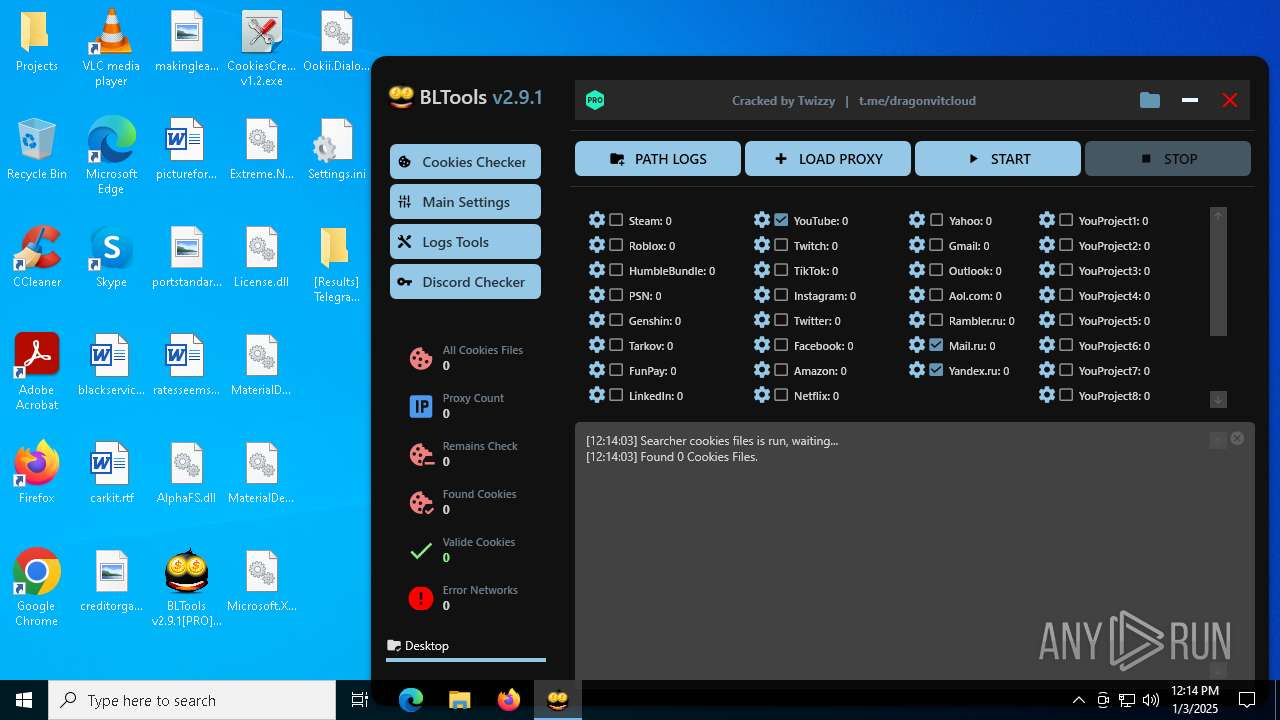Open settings gear for Yahoo
This screenshot has height=720, width=1280.
pyautogui.click(x=917, y=220)
